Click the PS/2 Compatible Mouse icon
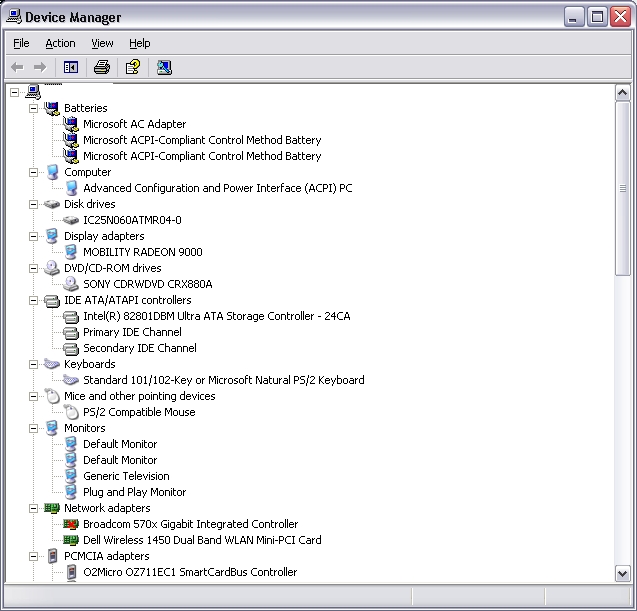The width and height of the screenshot is (637, 611). click(71, 412)
